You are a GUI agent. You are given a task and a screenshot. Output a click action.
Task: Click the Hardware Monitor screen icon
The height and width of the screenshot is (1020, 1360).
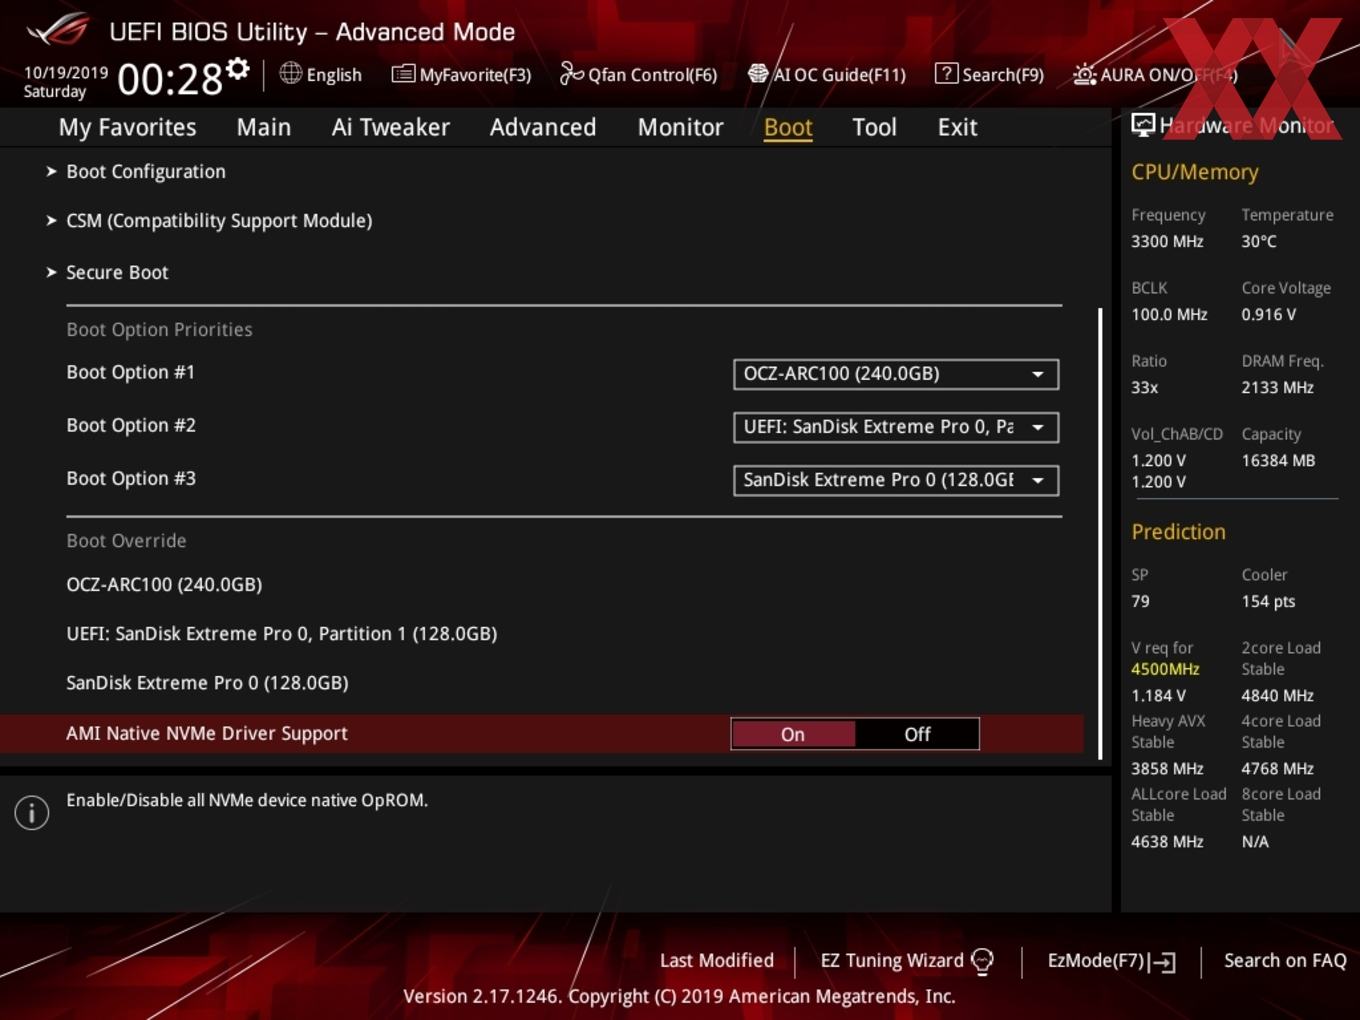(1143, 125)
